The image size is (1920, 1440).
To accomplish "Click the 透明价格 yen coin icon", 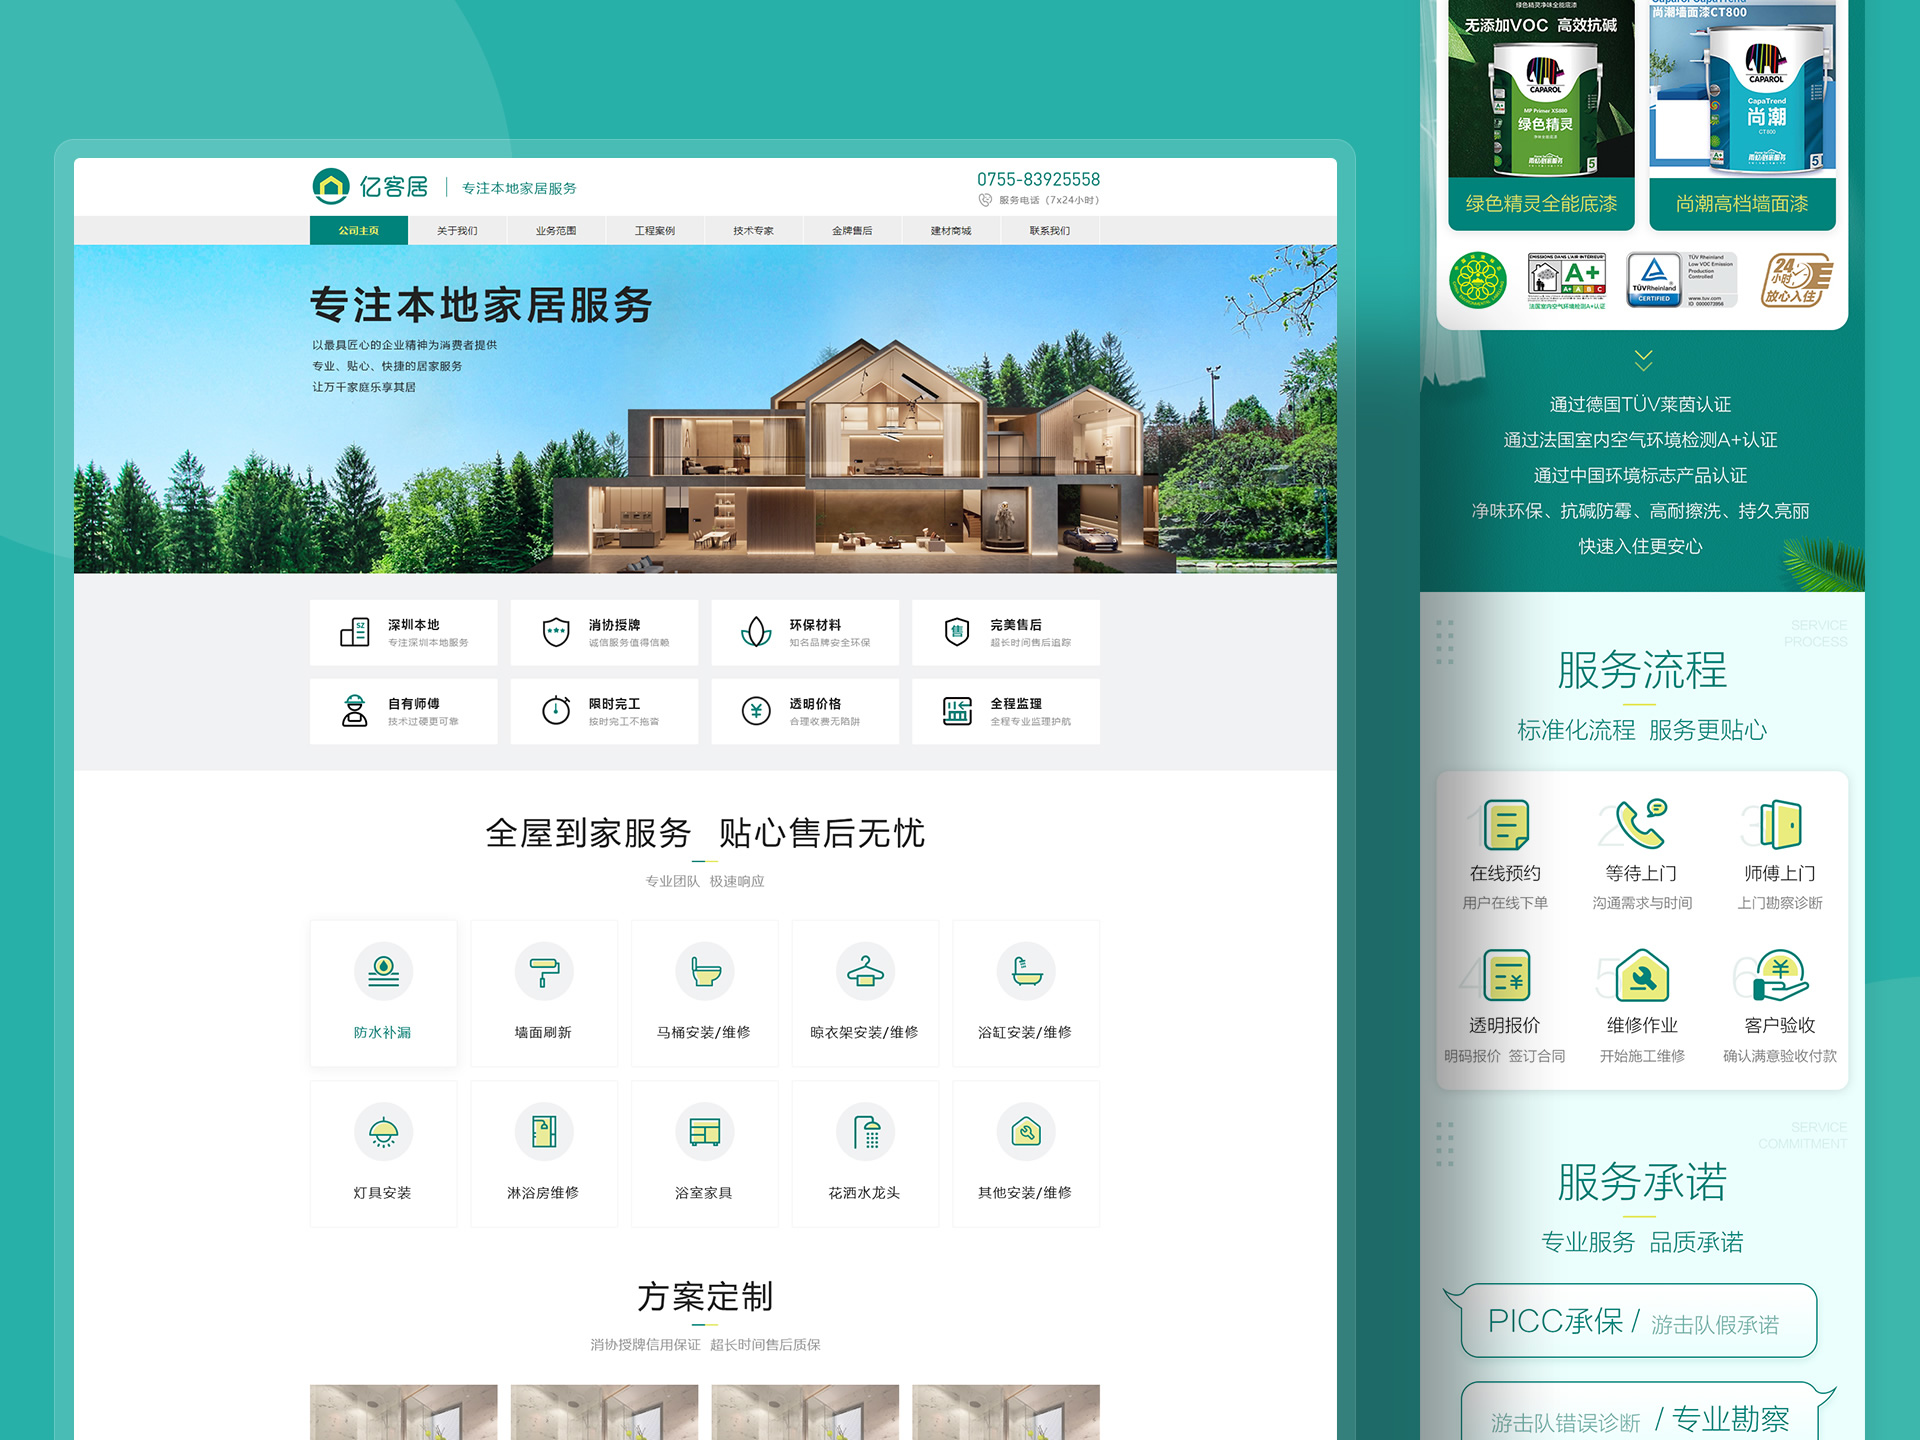I will point(756,711).
